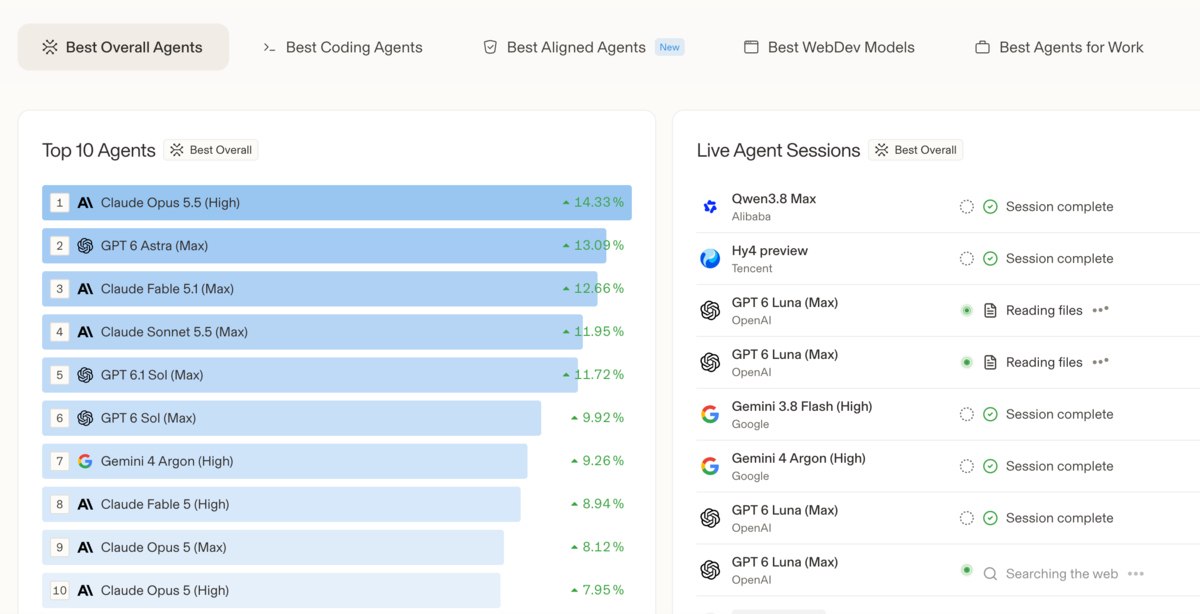The width and height of the screenshot is (1200, 614).
Task: Click the magnifier icon beside Searching the web
Action: coord(990,574)
